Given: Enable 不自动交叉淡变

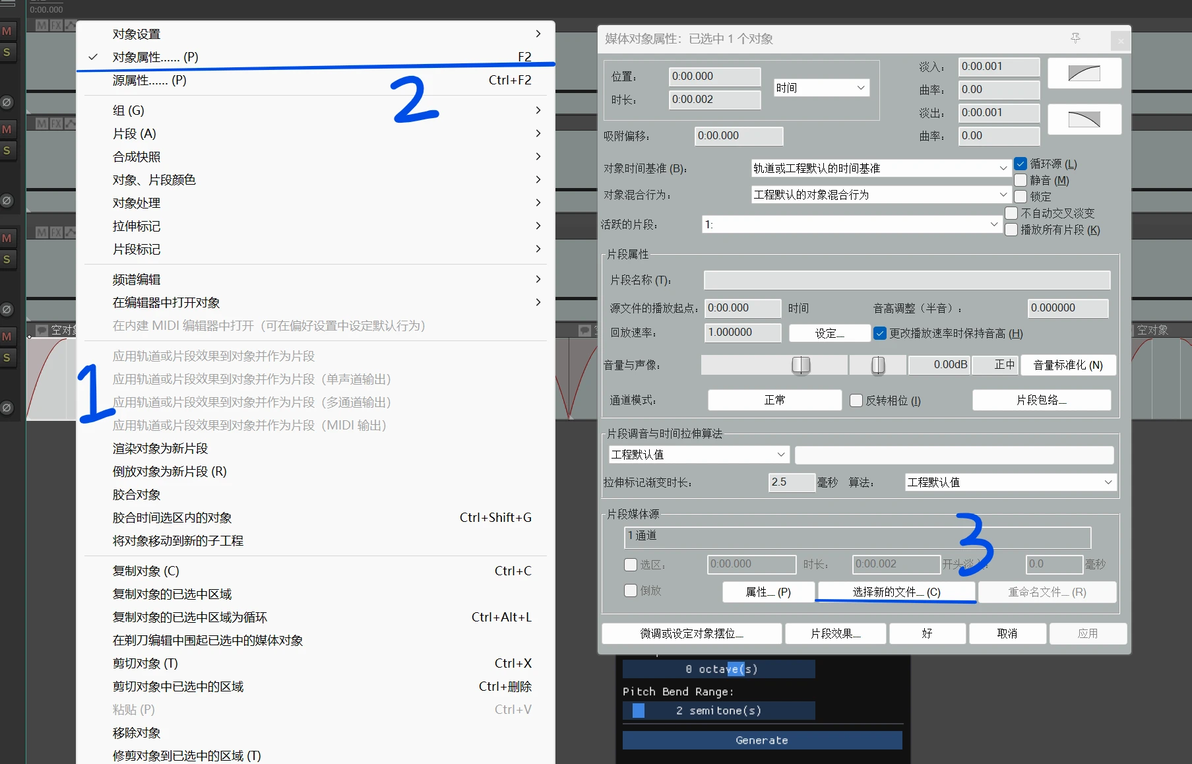Looking at the screenshot, I should click(1011, 213).
